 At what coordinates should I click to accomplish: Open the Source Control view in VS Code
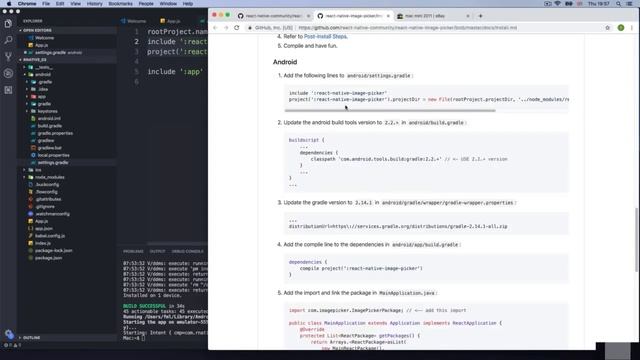pos(8,57)
